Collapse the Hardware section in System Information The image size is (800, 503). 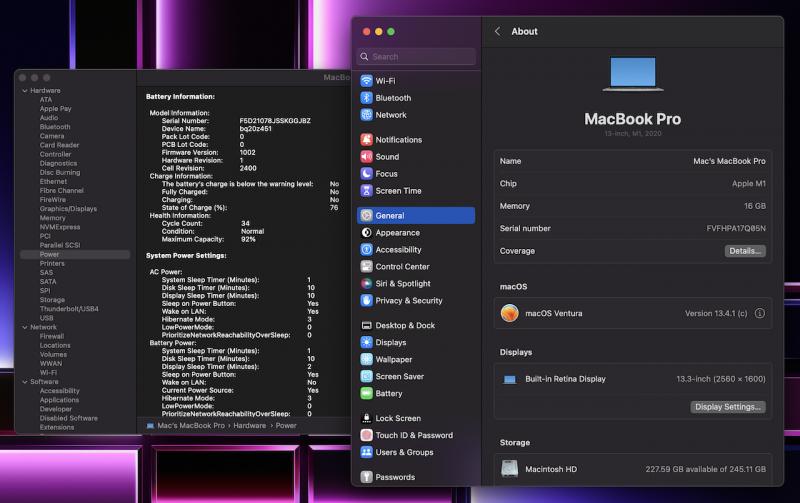[25, 90]
